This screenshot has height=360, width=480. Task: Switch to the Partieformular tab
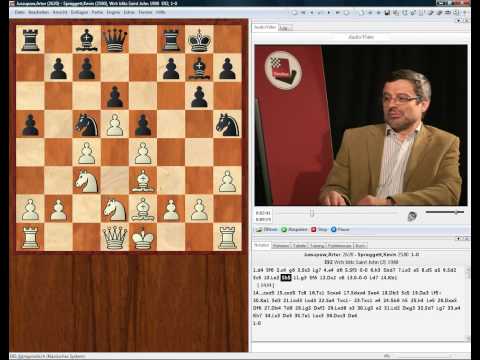tap(339, 246)
